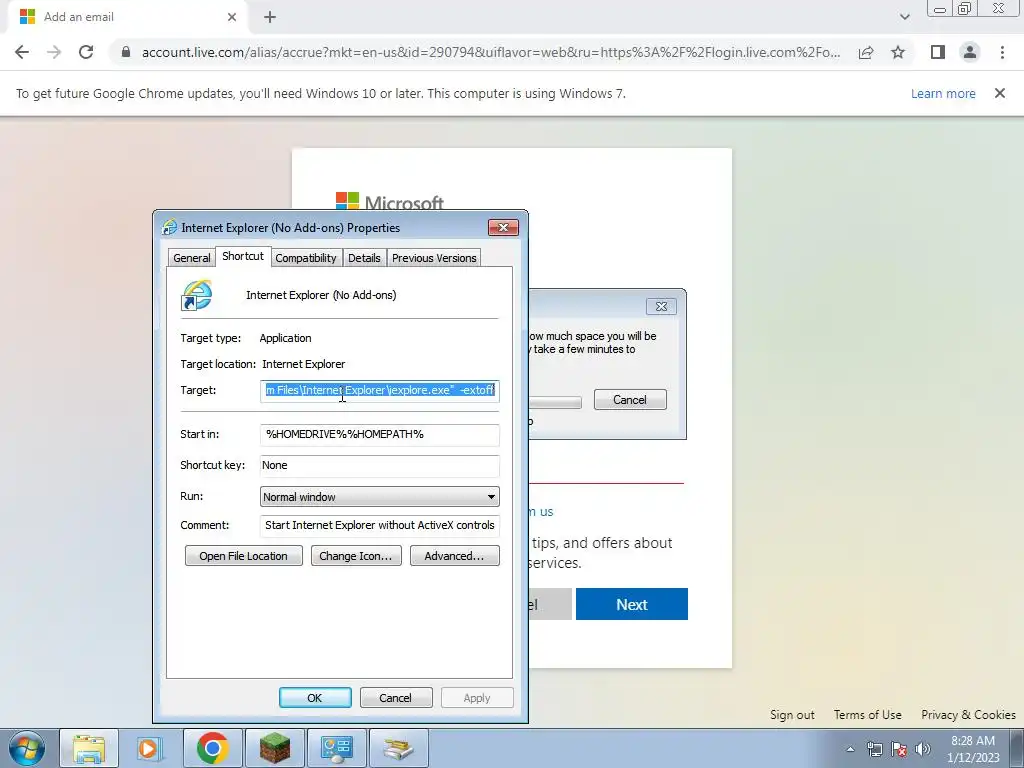This screenshot has height=768, width=1024.
Task: Click Change Icon button
Action: [356, 556]
